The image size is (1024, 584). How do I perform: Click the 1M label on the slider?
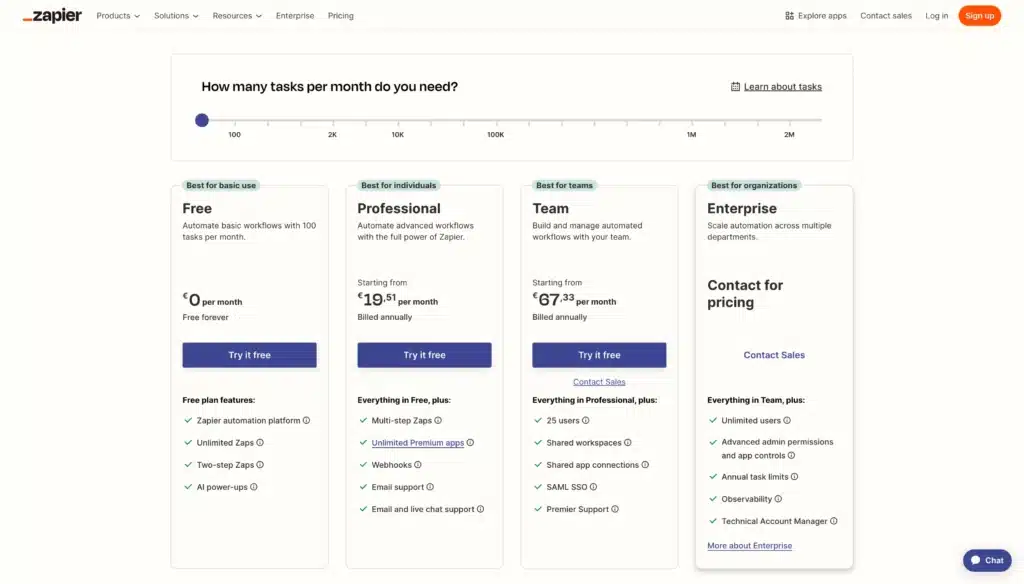tap(692, 135)
